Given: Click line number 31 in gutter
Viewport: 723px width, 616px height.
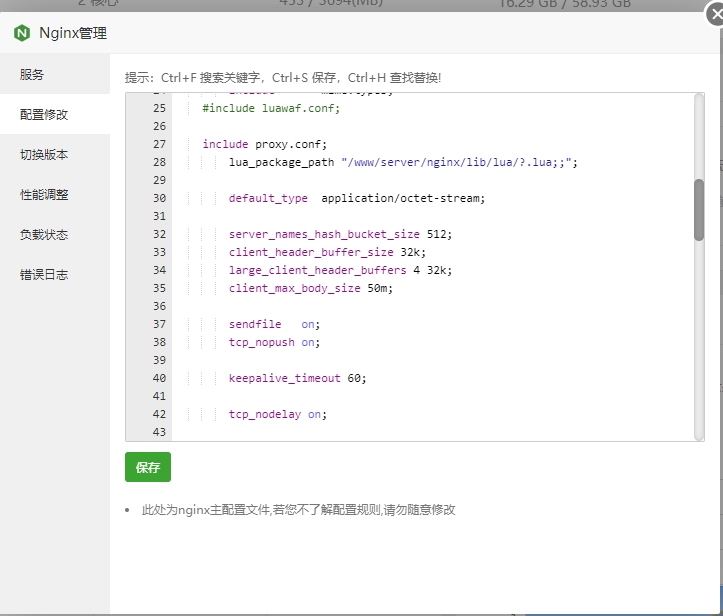Looking at the screenshot, I should (x=159, y=216).
